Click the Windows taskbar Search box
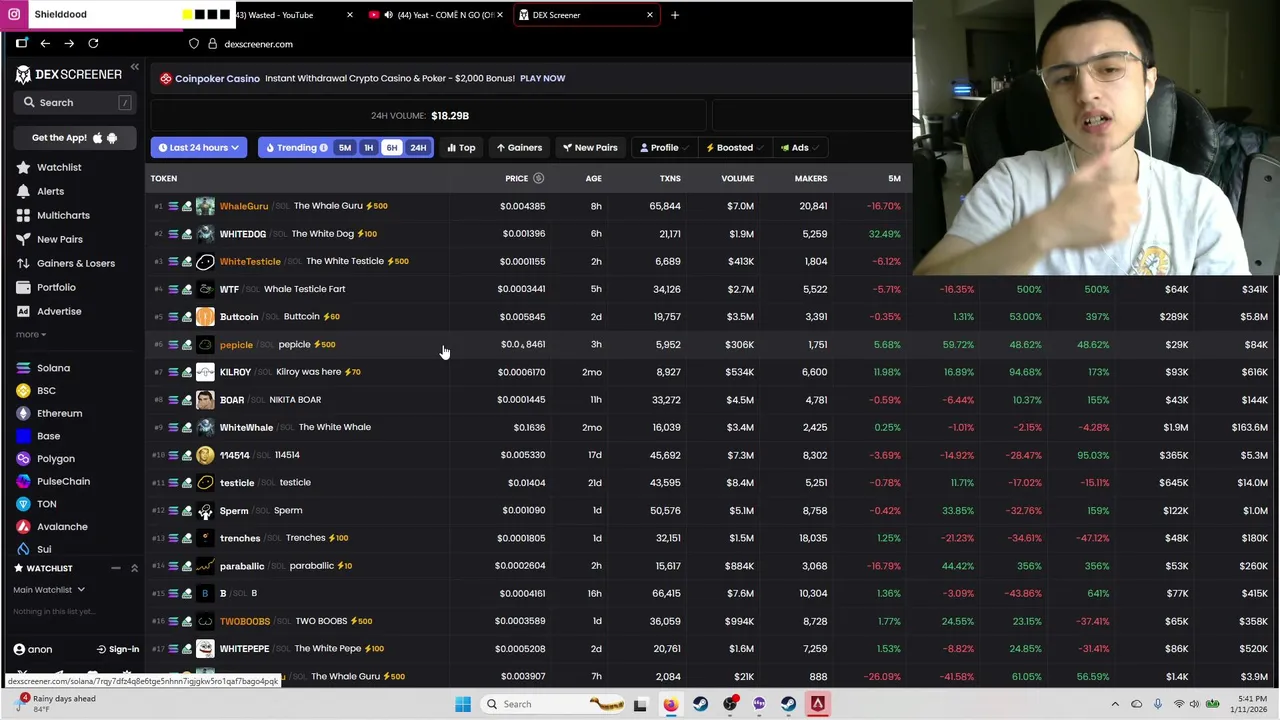1280x720 pixels. [x=555, y=704]
